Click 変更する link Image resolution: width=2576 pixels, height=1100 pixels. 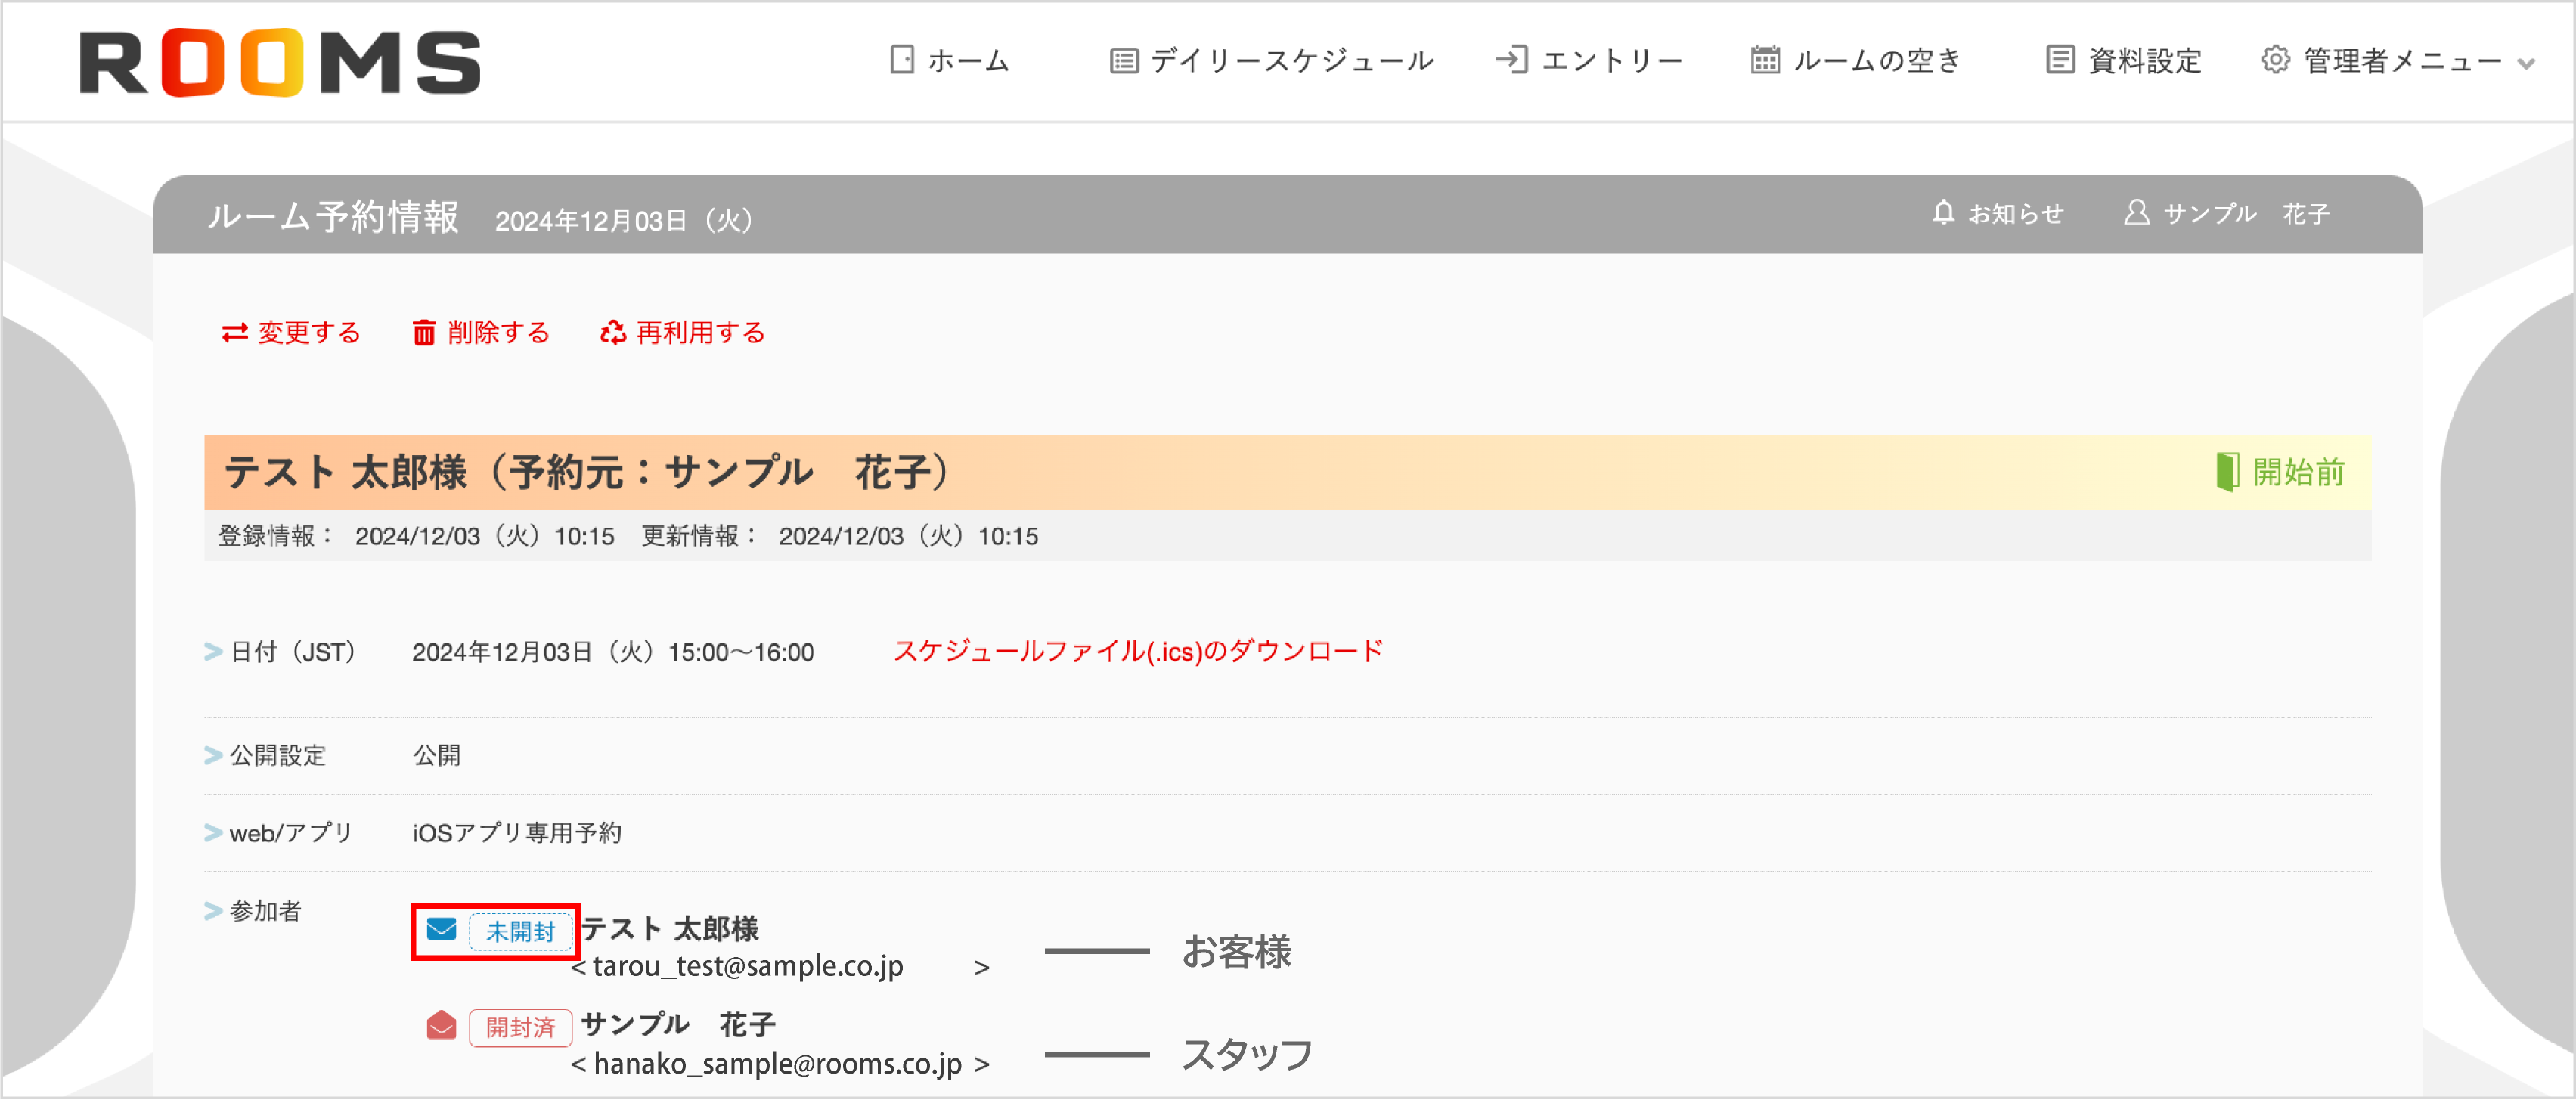[x=309, y=332]
